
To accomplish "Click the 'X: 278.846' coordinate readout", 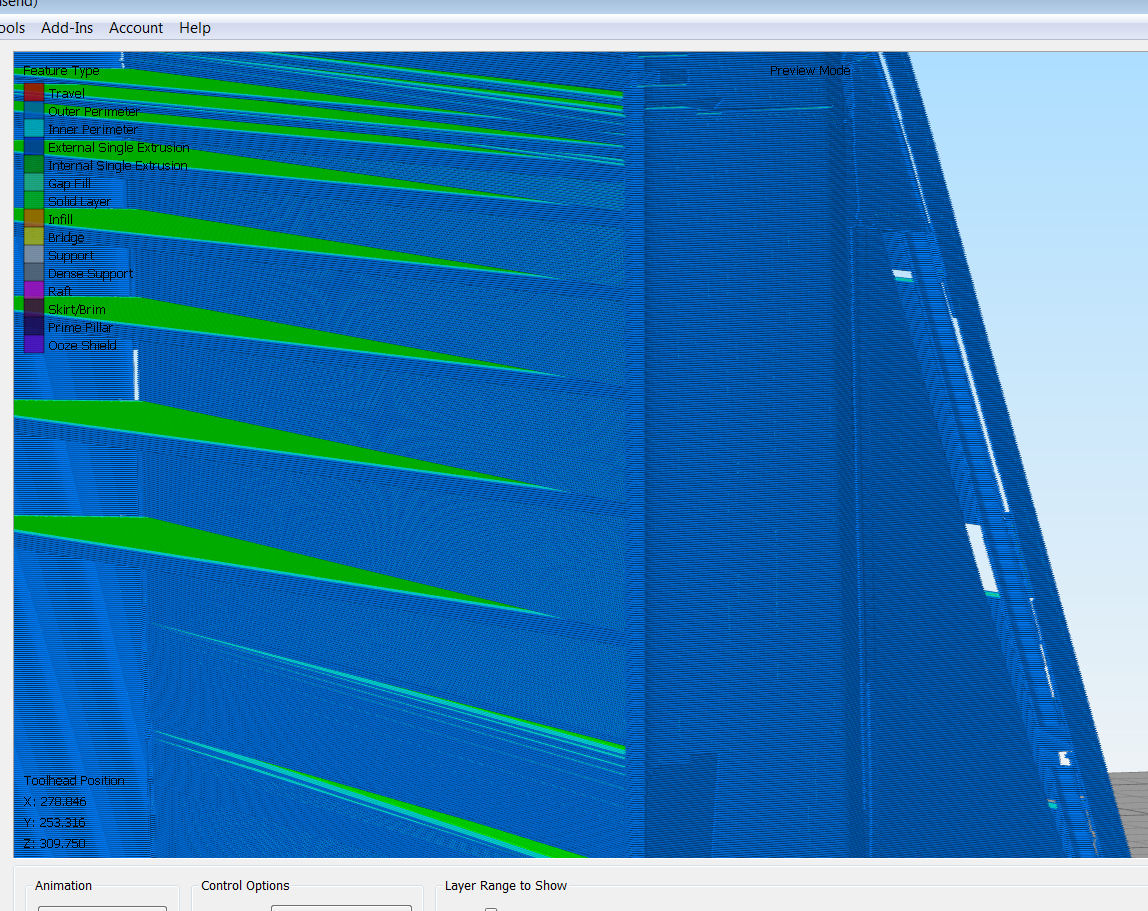I will pos(55,801).
